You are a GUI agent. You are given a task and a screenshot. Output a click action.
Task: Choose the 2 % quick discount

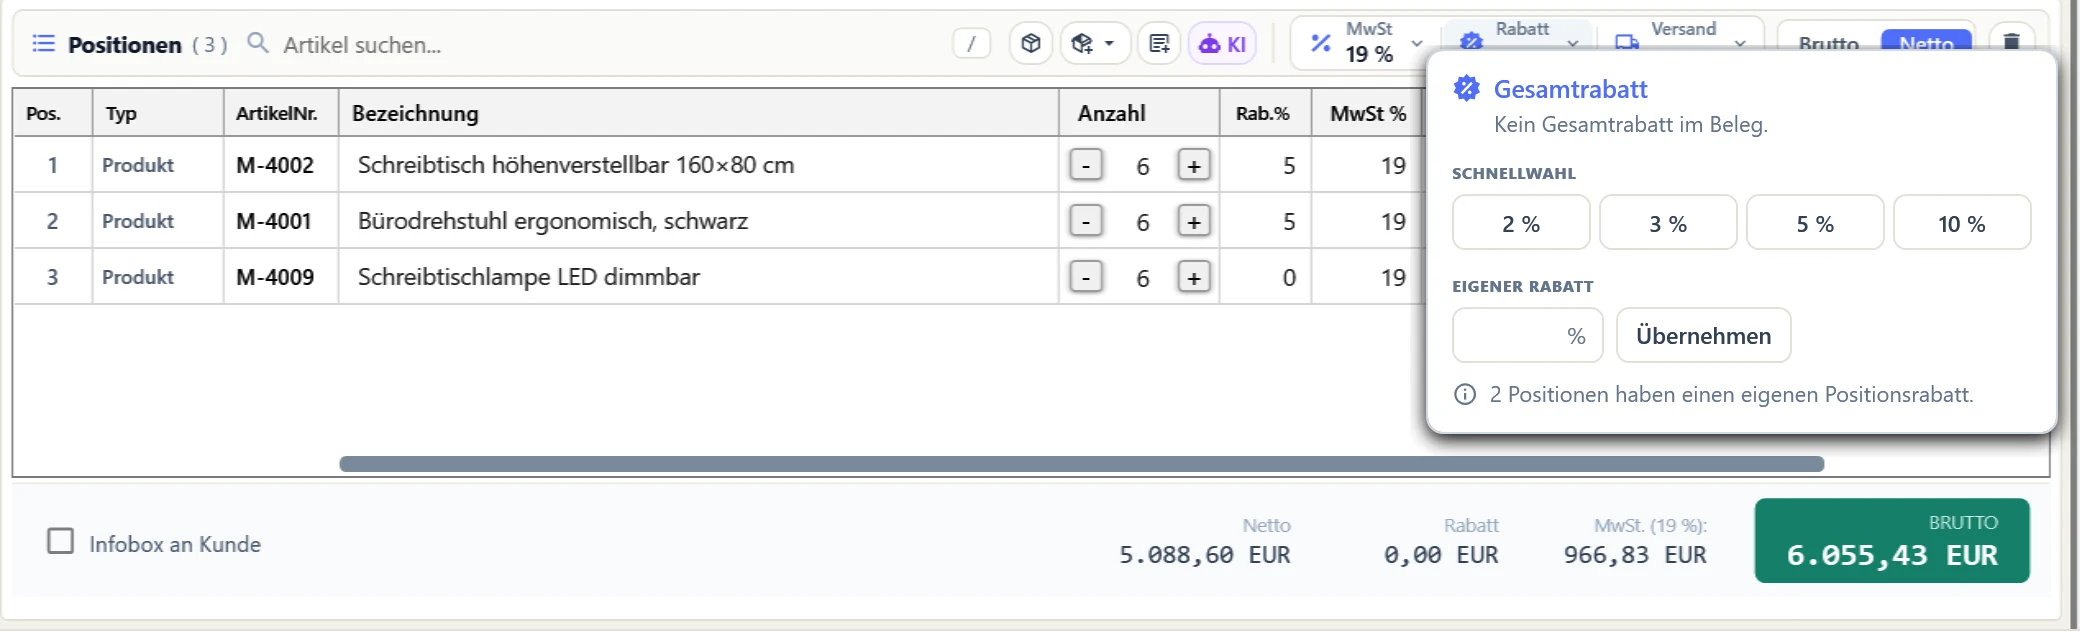tap(1521, 223)
